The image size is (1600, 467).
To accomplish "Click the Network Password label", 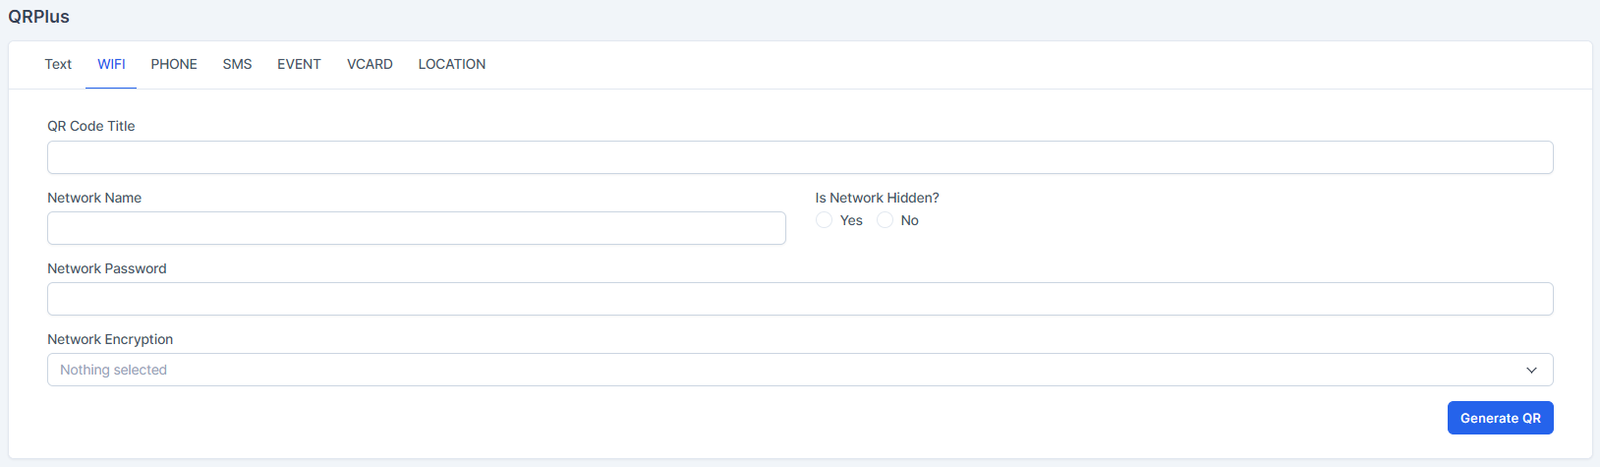I will [x=107, y=269].
